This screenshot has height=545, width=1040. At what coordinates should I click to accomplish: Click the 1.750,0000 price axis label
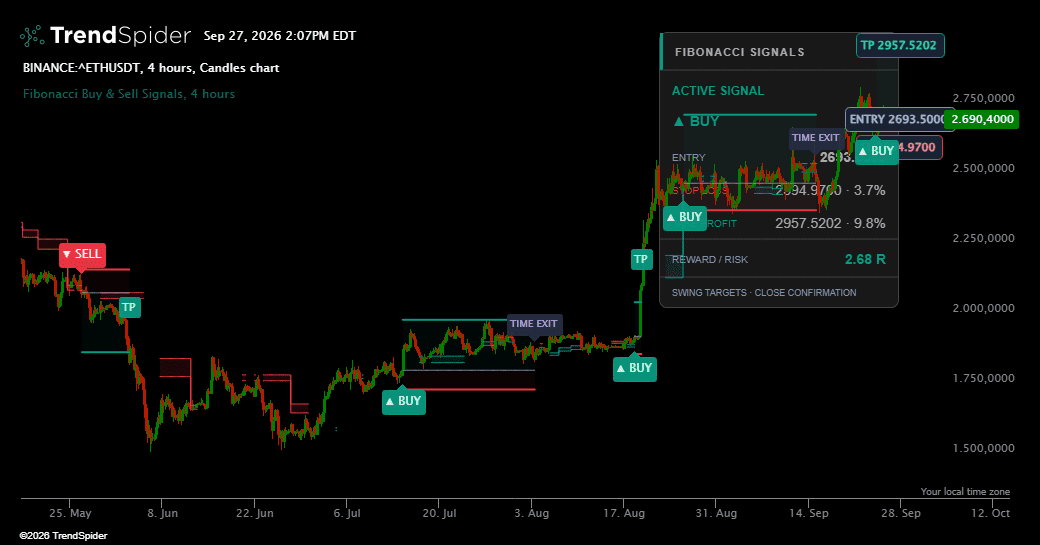click(983, 378)
